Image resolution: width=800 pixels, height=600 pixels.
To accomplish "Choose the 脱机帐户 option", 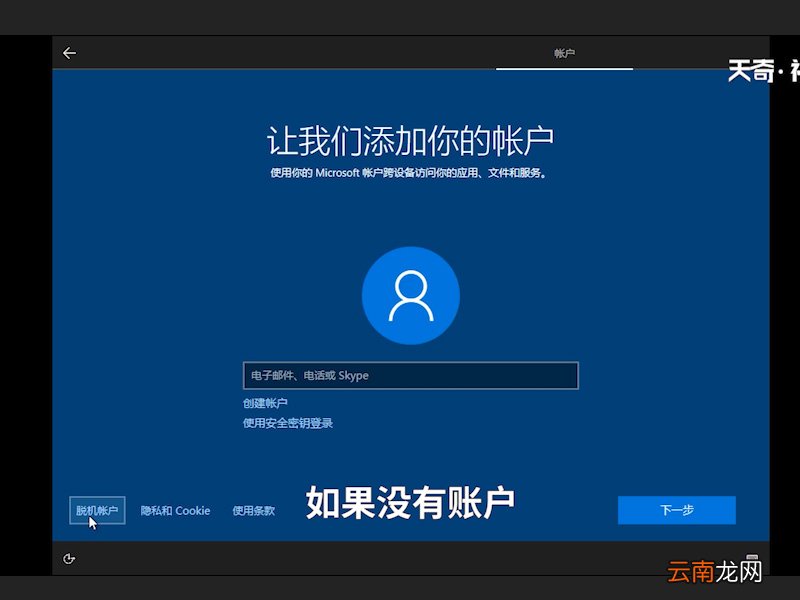I will pos(97,510).
